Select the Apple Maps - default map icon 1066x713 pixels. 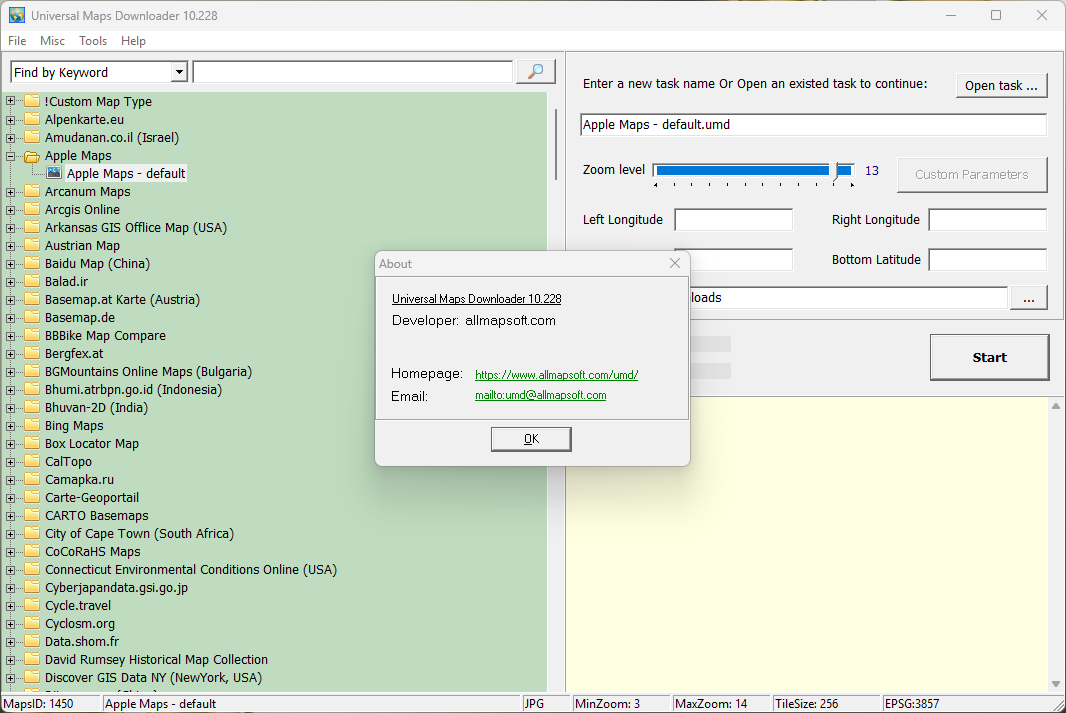(x=54, y=173)
